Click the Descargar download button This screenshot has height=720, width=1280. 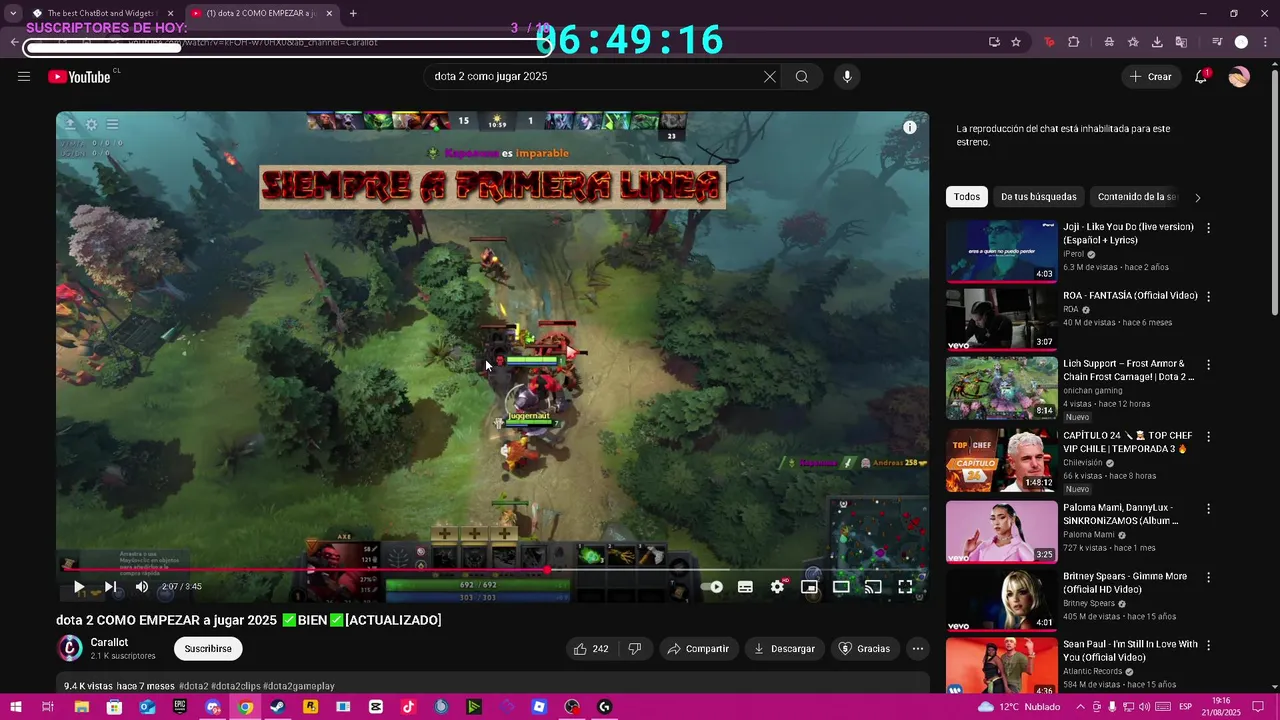coord(784,649)
